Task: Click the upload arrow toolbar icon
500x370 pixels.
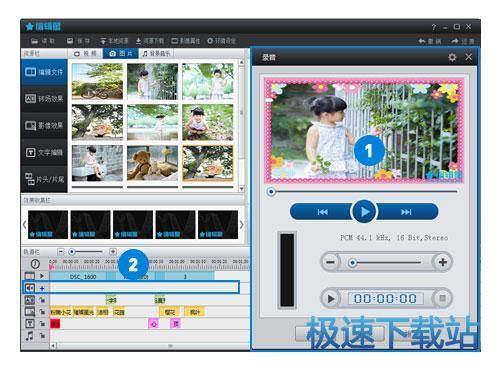Action: [103, 41]
